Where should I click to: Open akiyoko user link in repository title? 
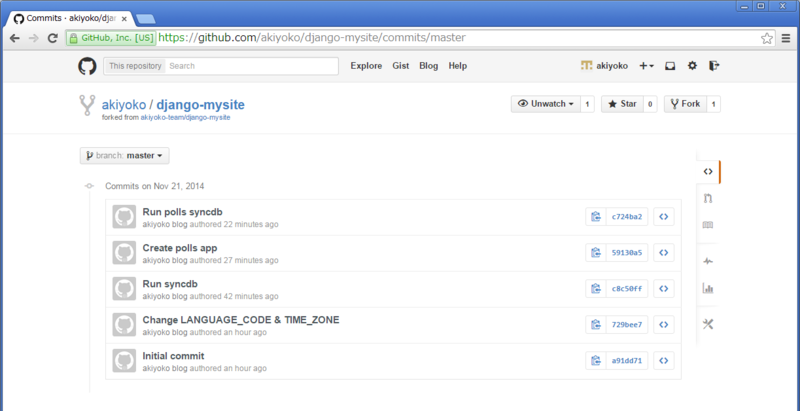pos(123,105)
